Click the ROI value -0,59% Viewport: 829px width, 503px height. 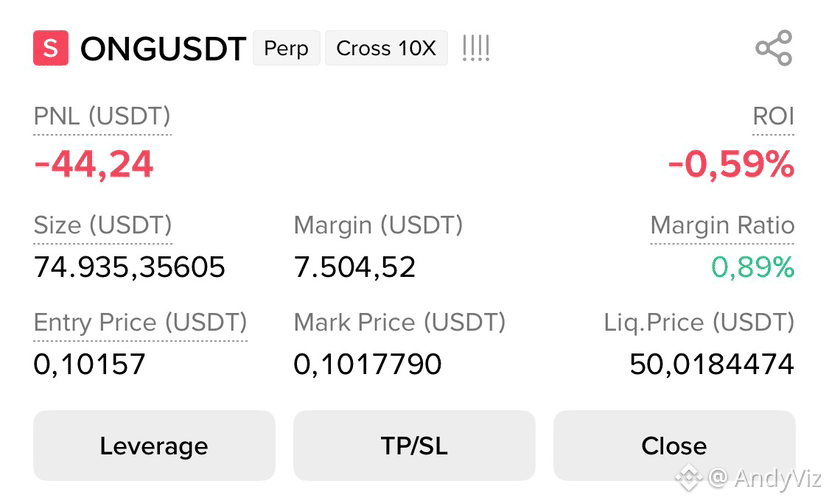(731, 164)
